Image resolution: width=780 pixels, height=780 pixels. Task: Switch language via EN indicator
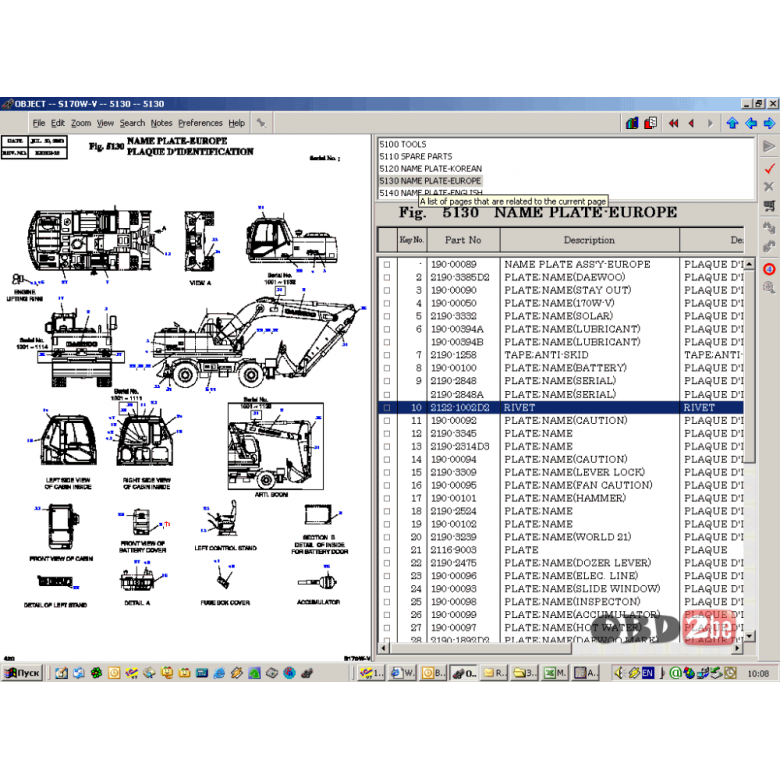point(648,673)
